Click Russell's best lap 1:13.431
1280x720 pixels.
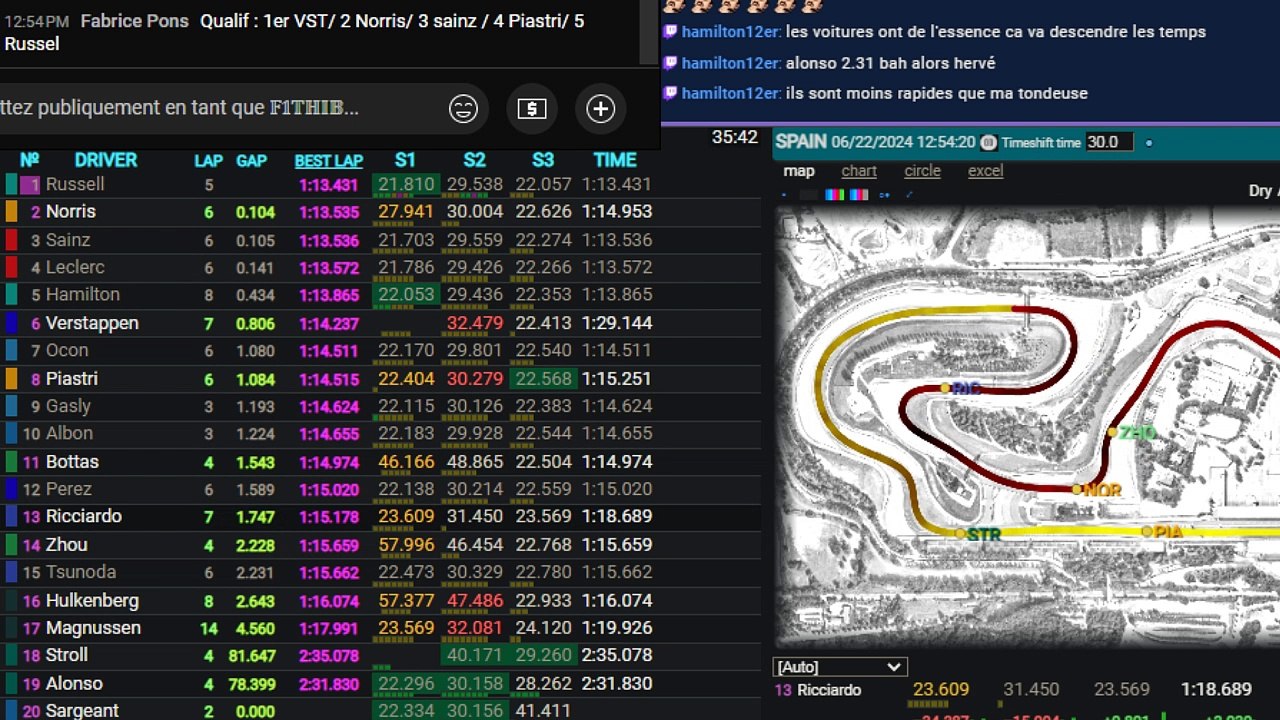tap(328, 185)
